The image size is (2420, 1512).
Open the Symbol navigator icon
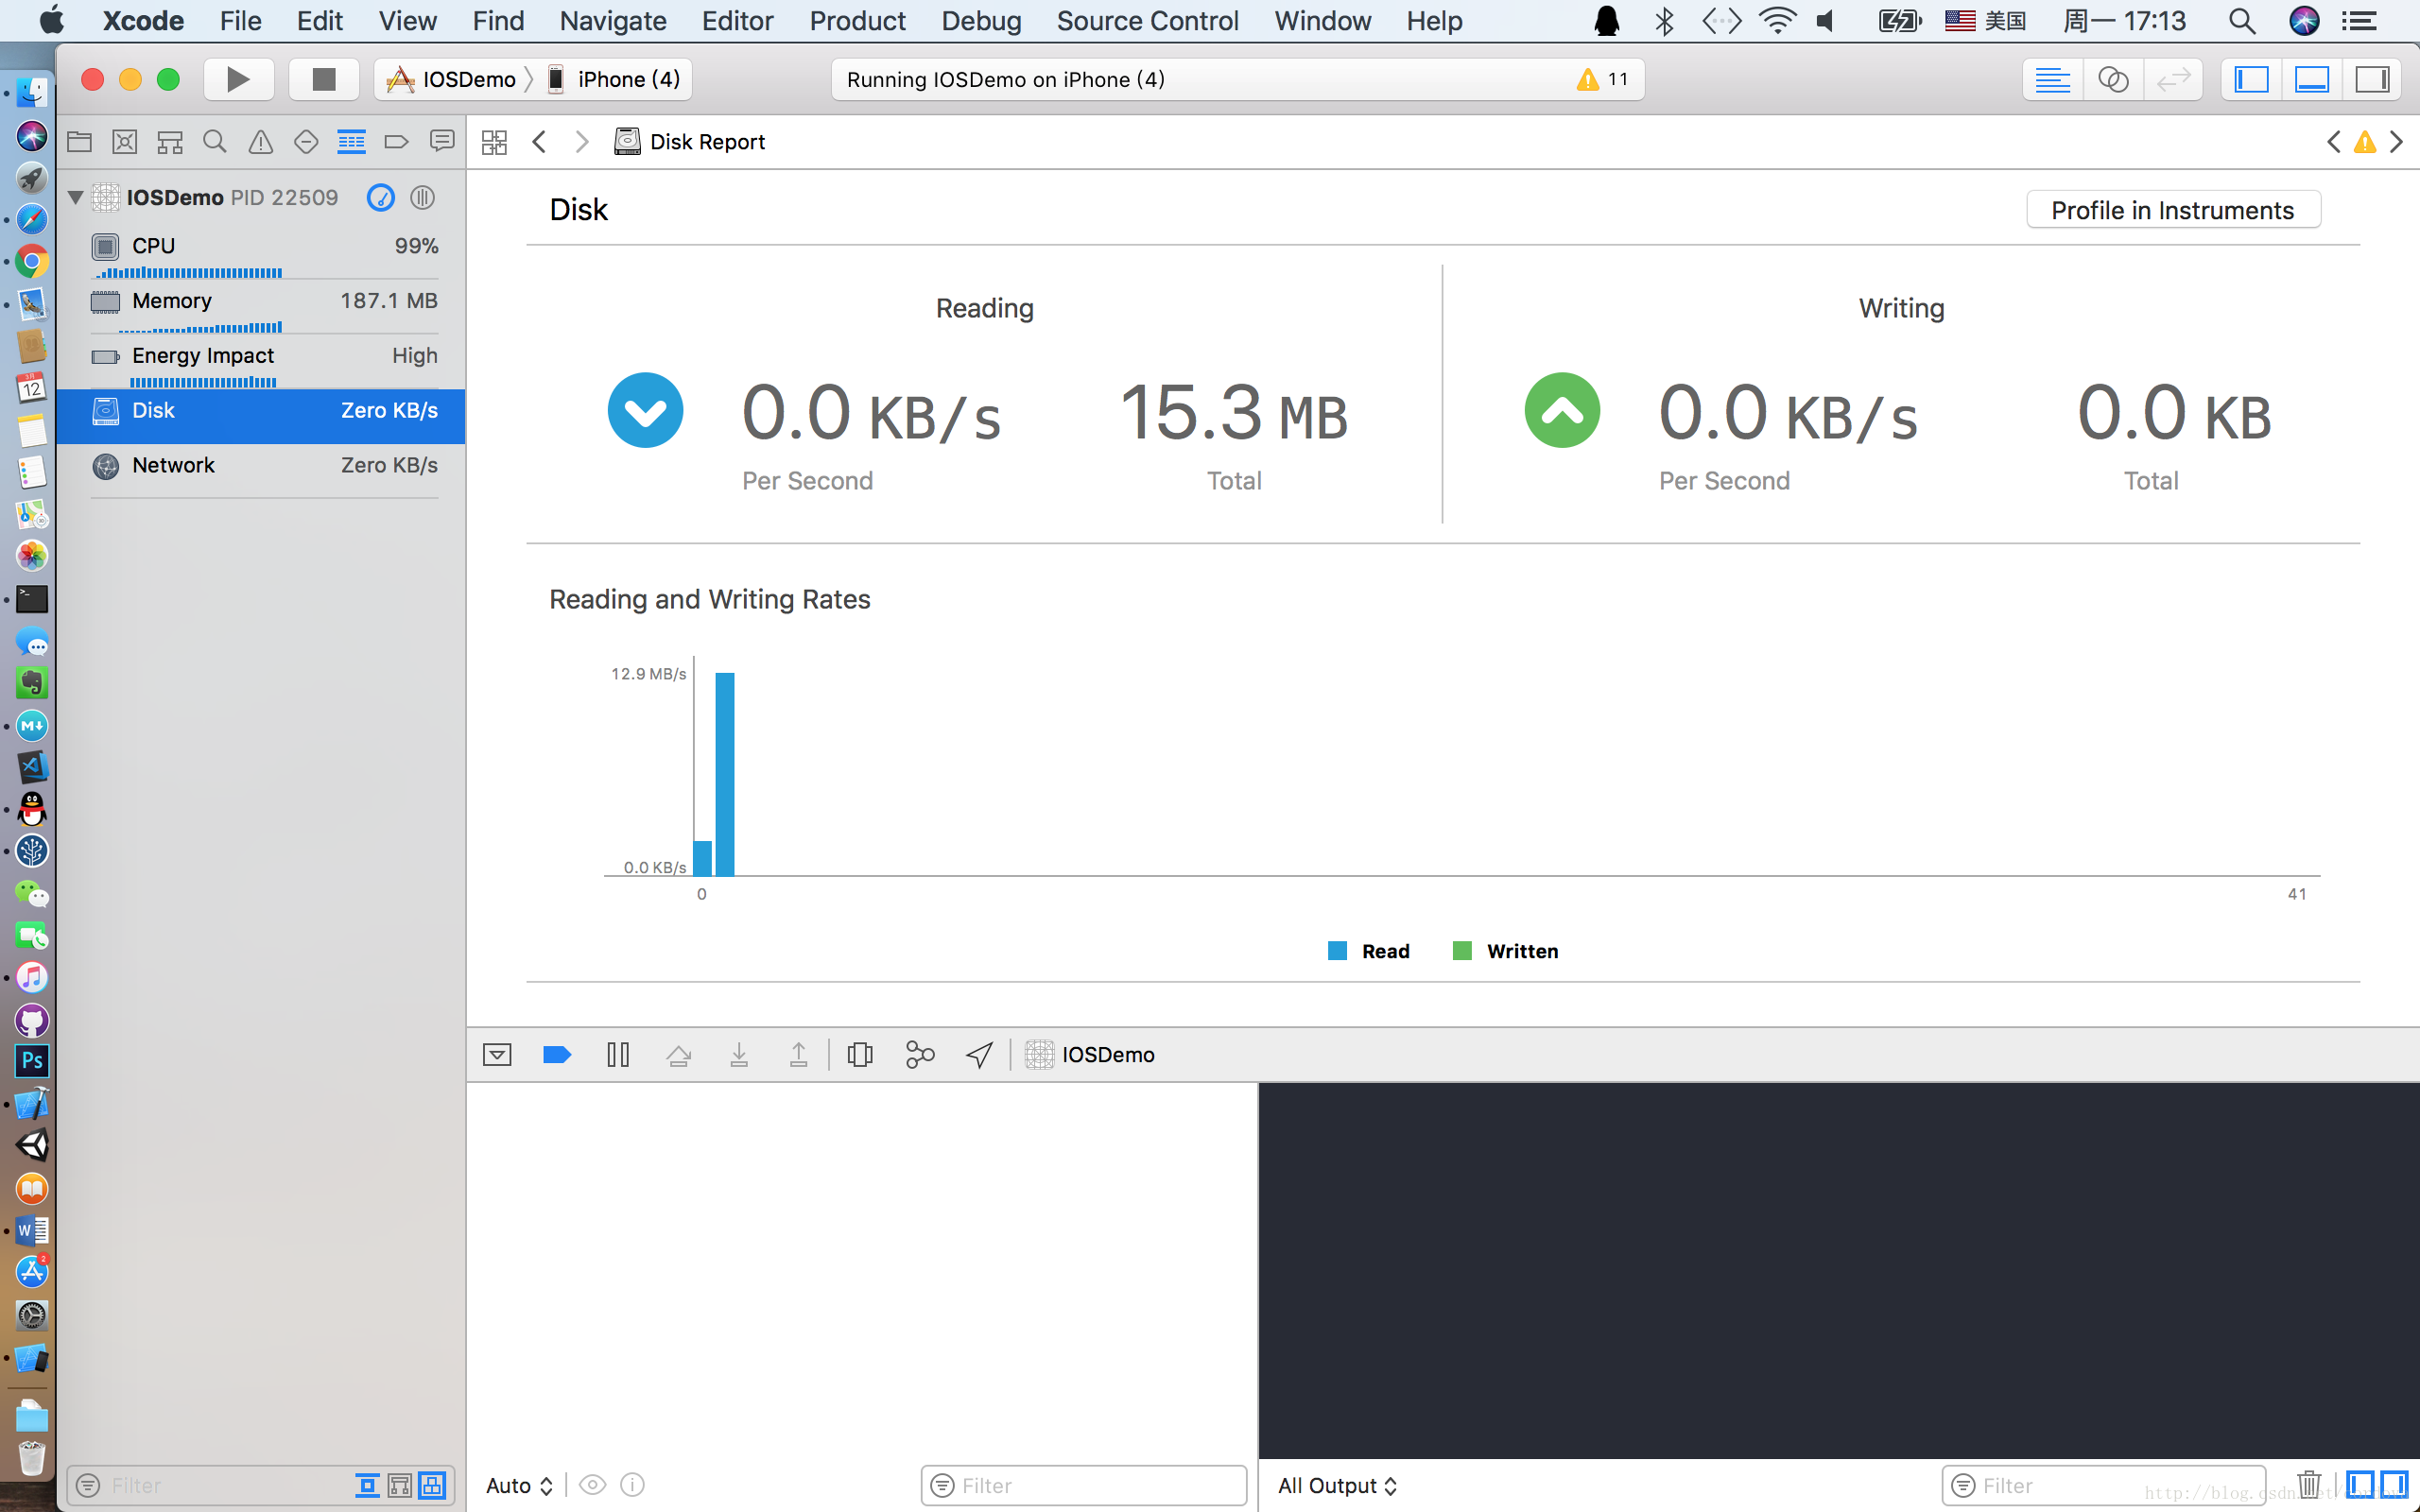(170, 142)
